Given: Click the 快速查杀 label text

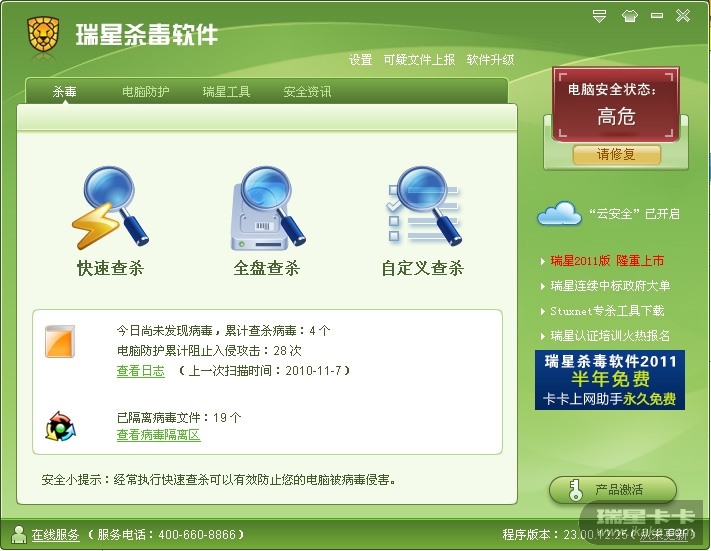Looking at the screenshot, I should click(x=110, y=268).
